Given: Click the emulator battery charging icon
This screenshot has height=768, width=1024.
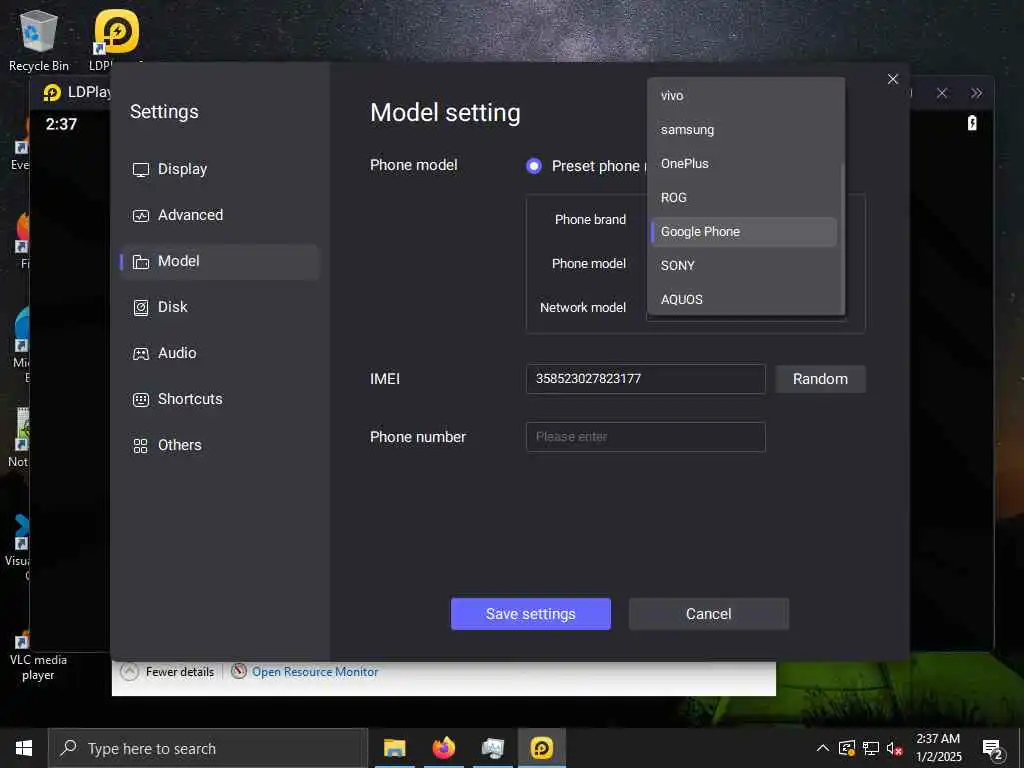Looking at the screenshot, I should (x=972, y=123).
